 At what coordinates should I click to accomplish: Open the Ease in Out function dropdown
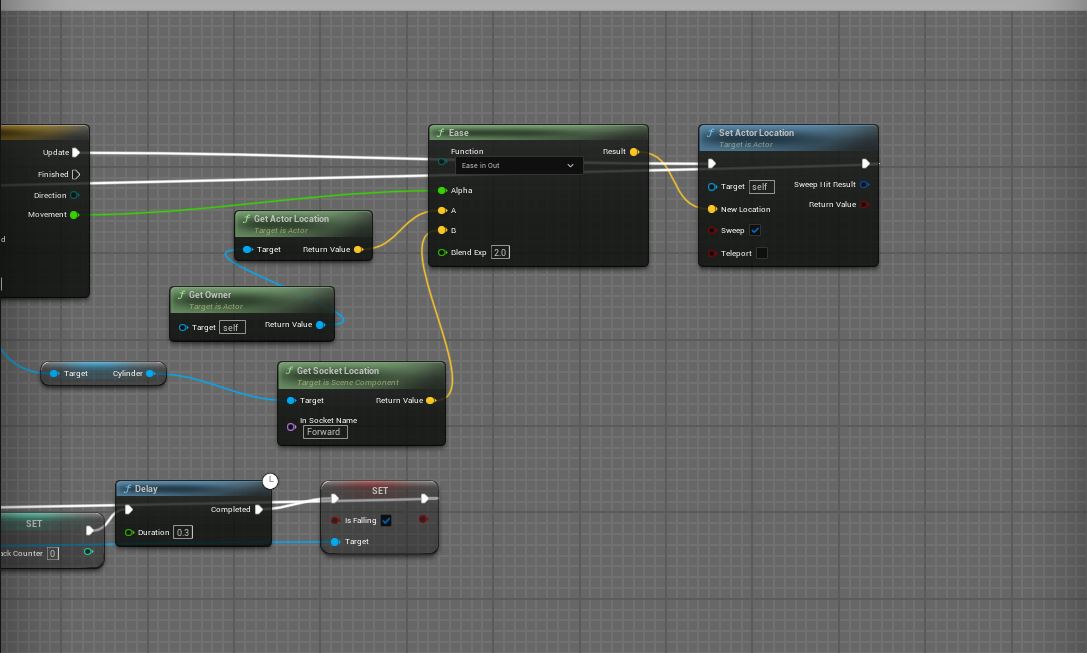point(518,165)
